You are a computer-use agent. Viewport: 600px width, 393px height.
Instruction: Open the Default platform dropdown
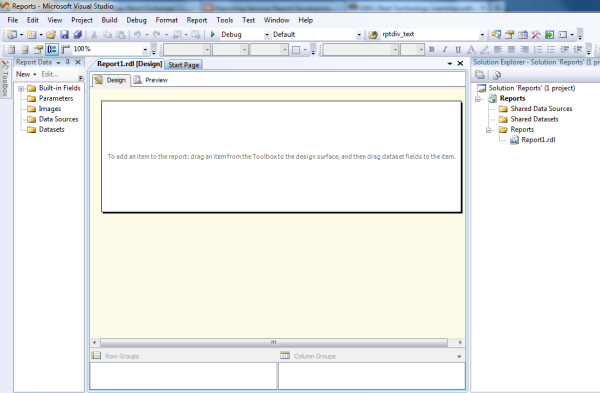click(x=359, y=35)
